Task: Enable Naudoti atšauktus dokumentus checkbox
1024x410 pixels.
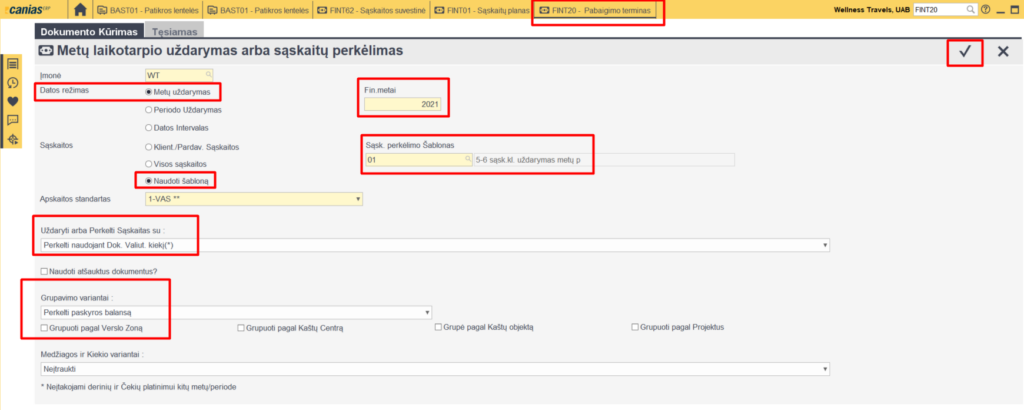Action: [44, 271]
